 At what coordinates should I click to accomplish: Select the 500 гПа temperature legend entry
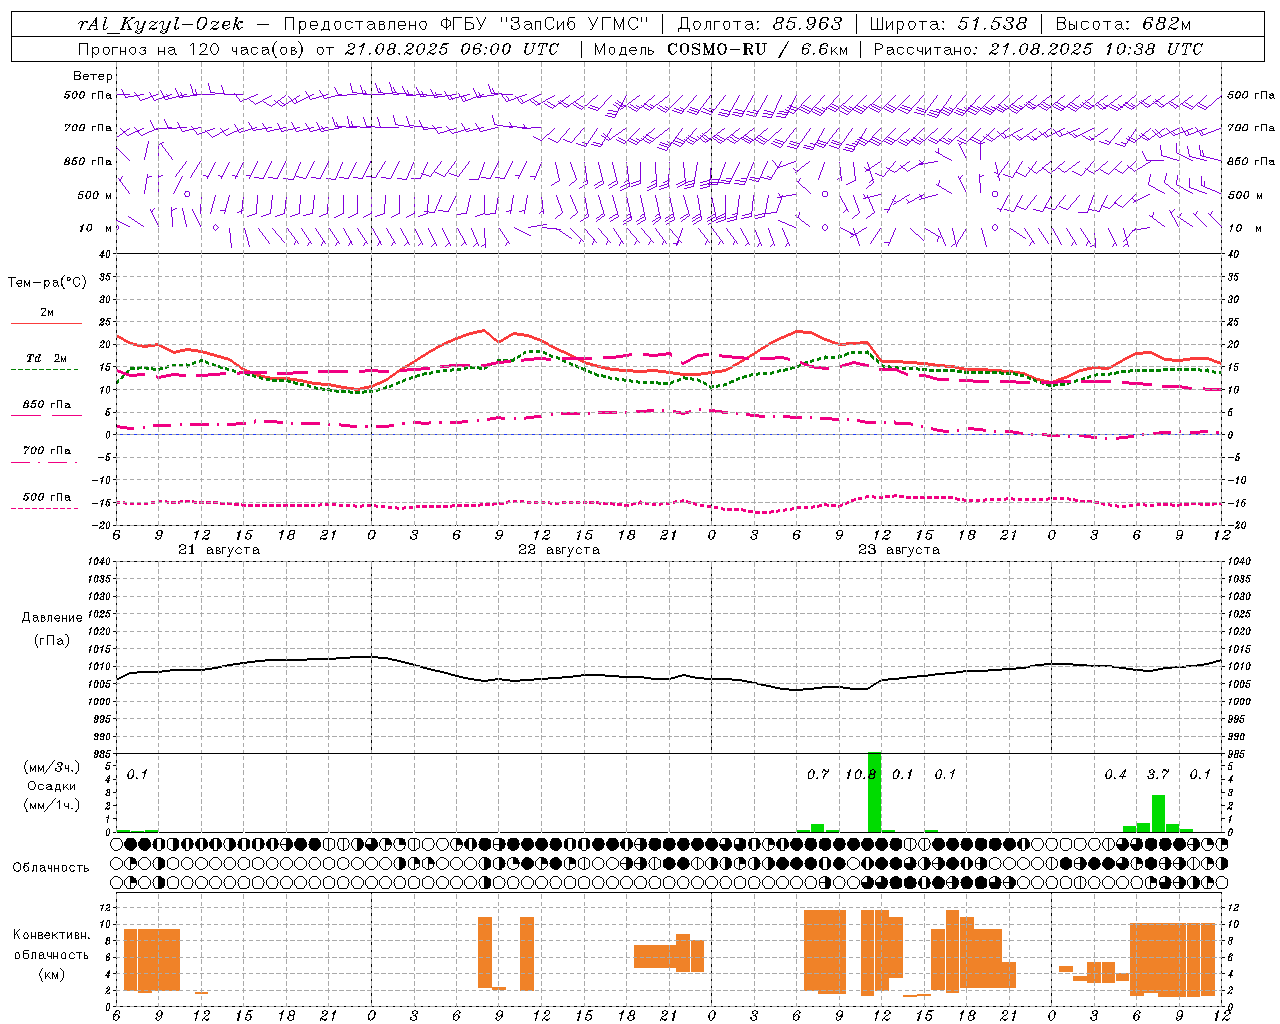tap(46, 497)
